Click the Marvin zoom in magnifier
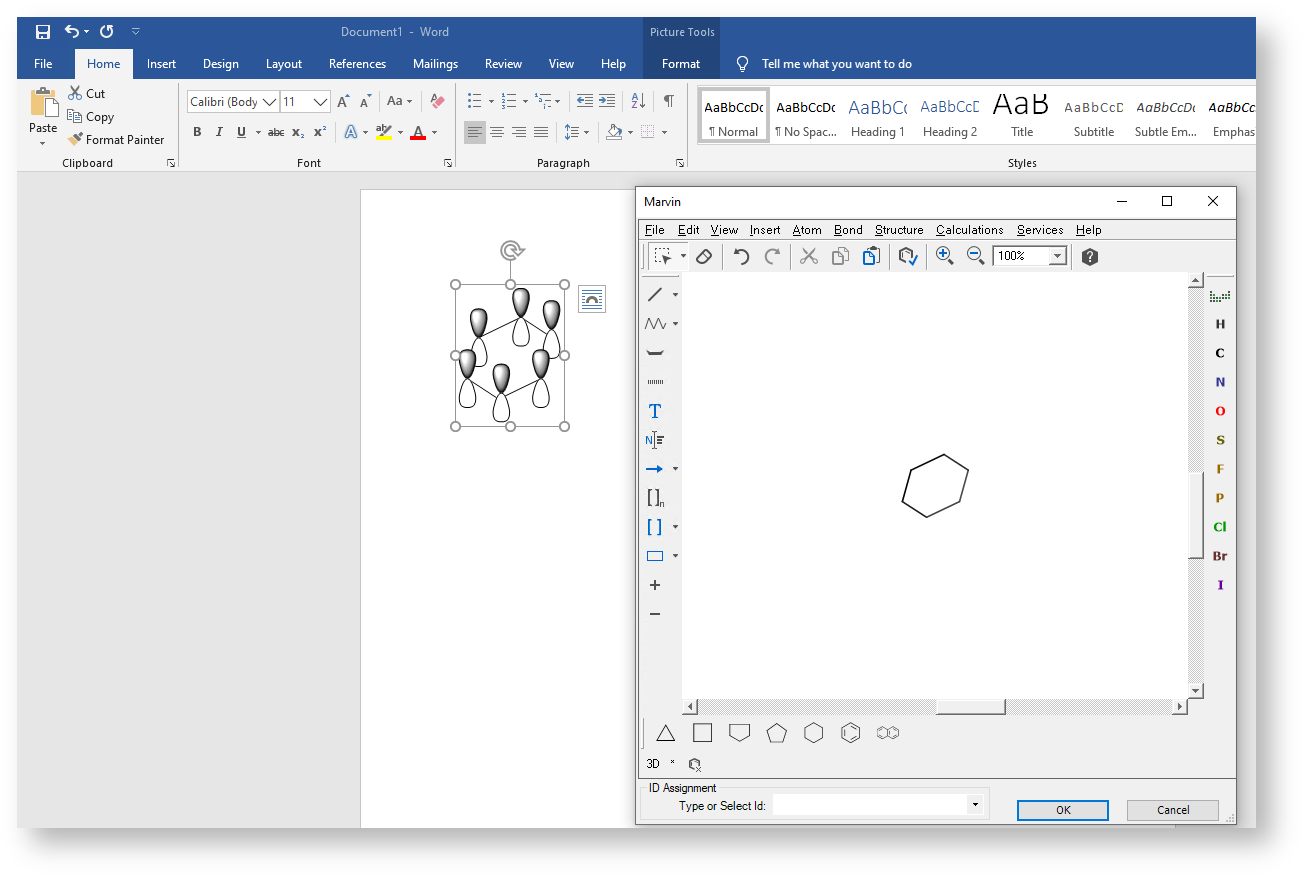Viewport: 1304px width, 876px height. (944, 256)
